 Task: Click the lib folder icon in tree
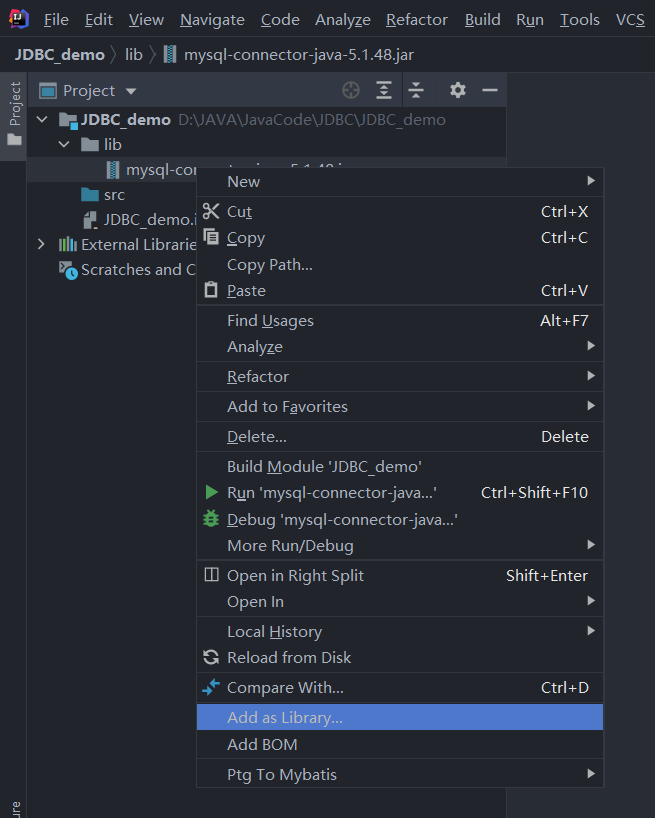point(90,145)
